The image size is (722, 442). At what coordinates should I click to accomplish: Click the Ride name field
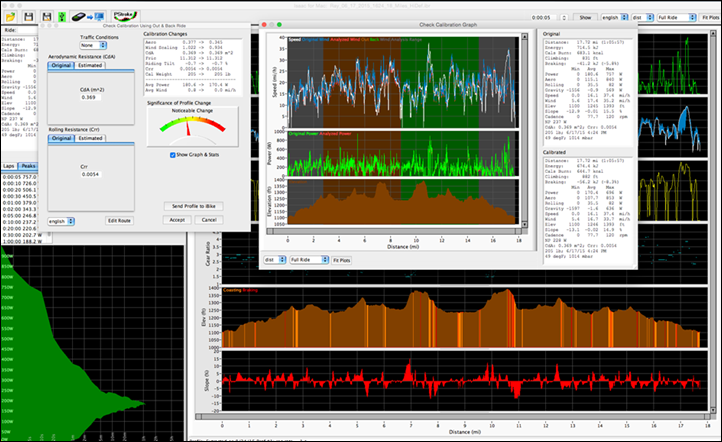tap(28, 30)
